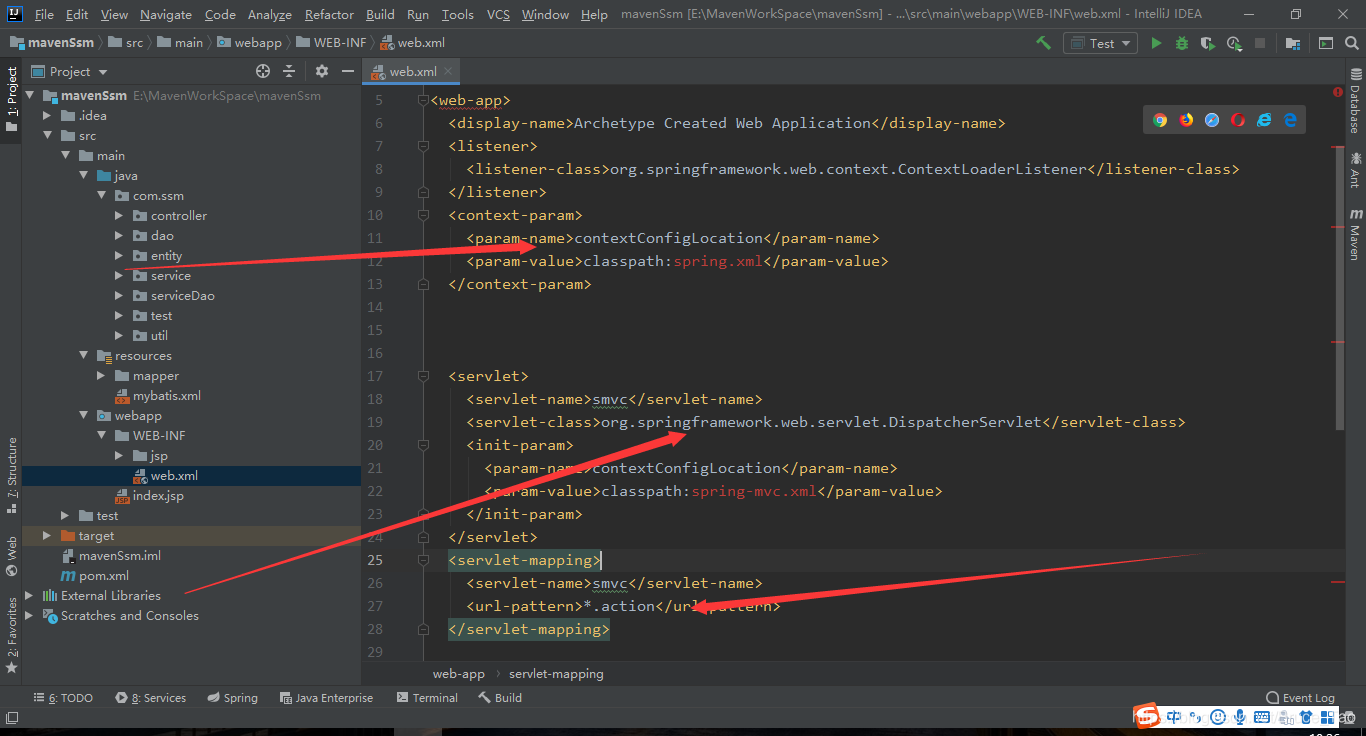Screen dimensions: 1366x736
Task: Expand the target folder
Action: pyautogui.click(x=47, y=535)
